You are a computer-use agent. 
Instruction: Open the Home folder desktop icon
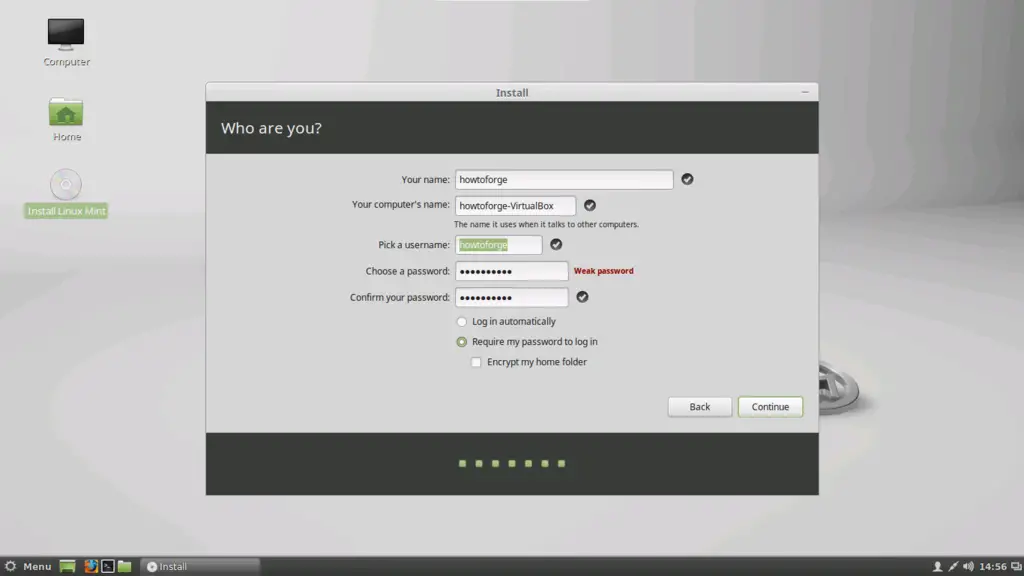(x=66, y=120)
